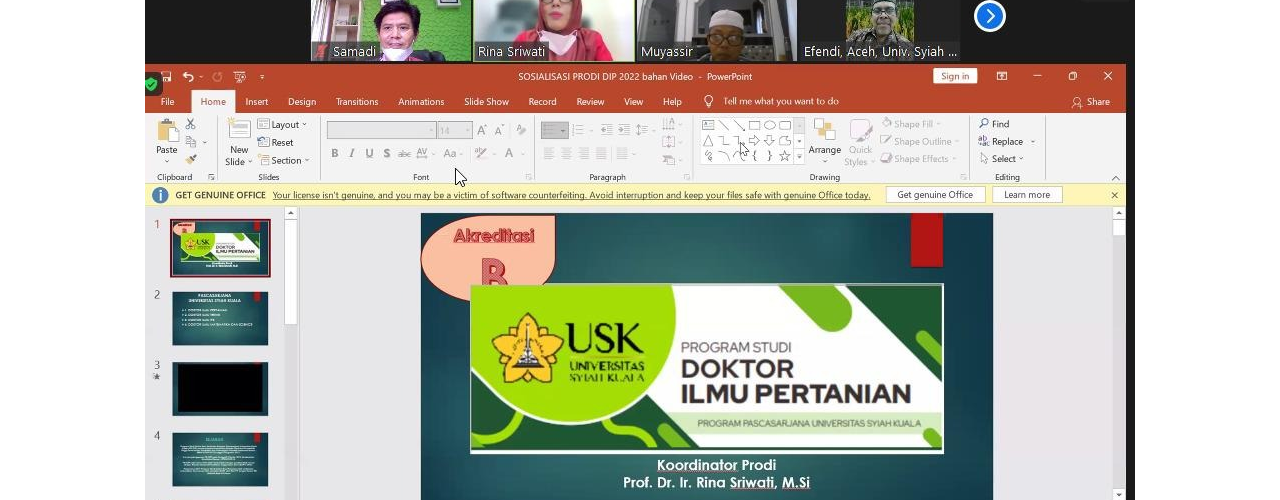Click the Find magnifier icon
The width and height of the screenshot is (1280, 500).
[985, 124]
